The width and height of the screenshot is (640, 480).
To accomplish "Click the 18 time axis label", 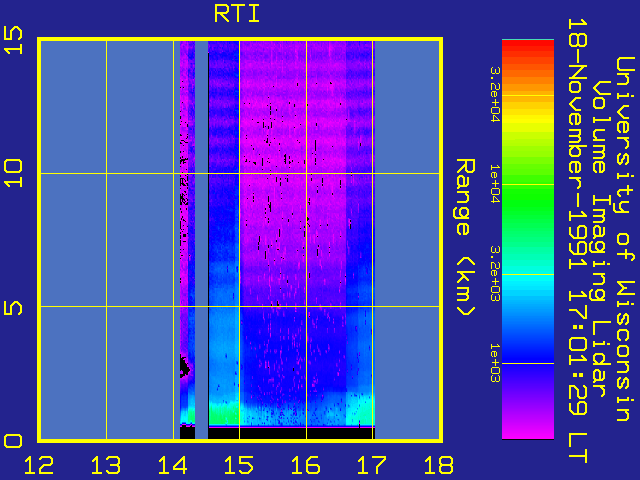I will click(x=439, y=465).
